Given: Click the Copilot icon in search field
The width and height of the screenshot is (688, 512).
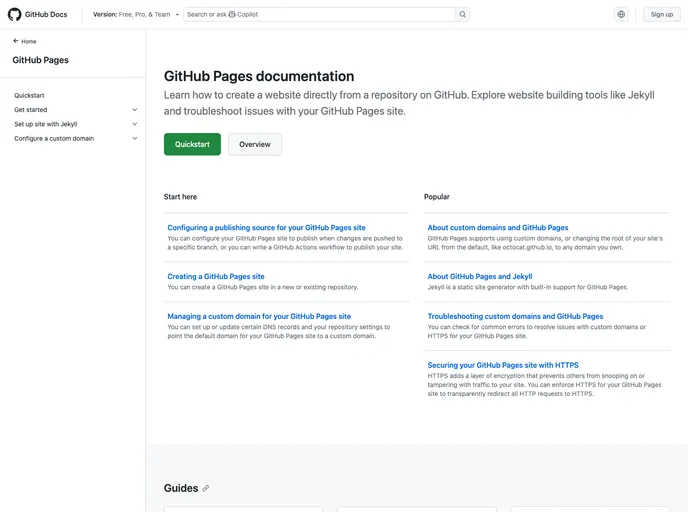Looking at the screenshot, I should (232, 14).
